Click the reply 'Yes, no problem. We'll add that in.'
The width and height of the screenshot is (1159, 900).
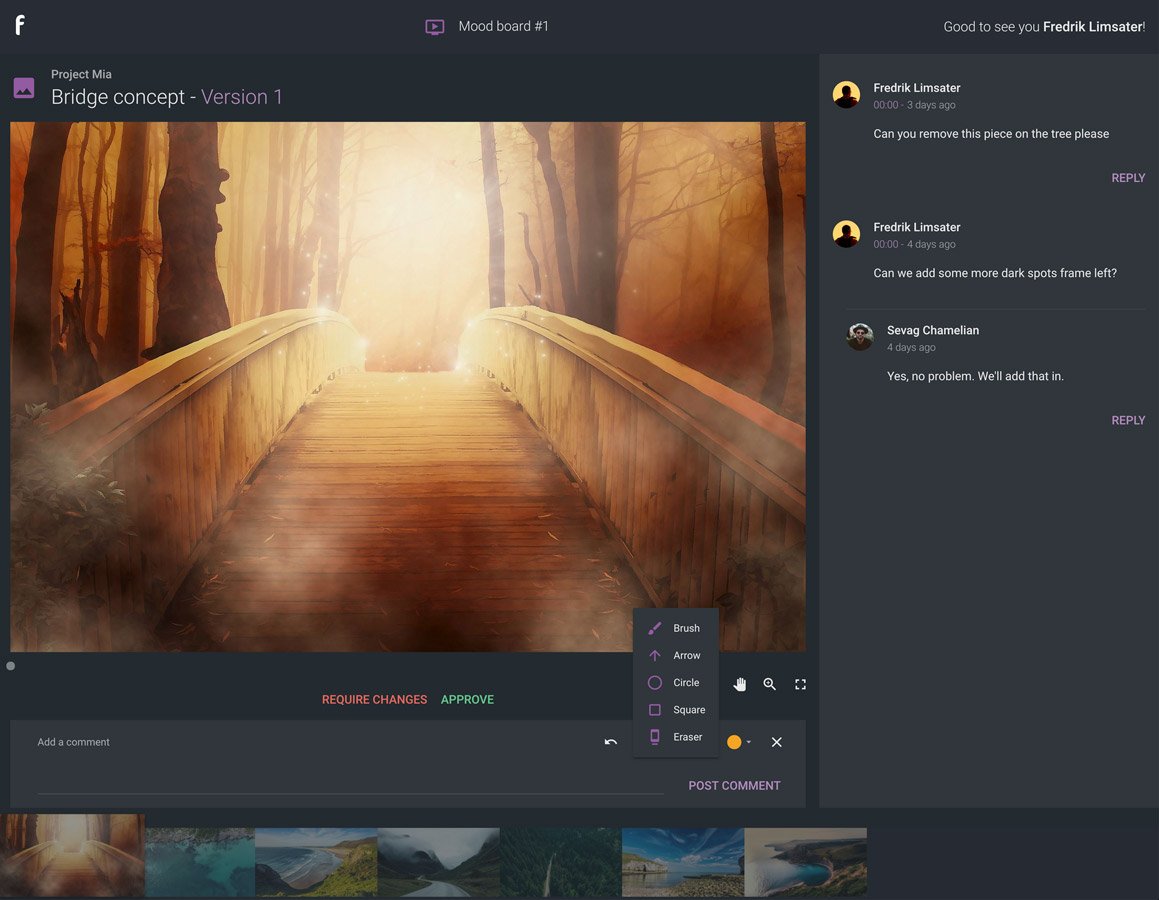coord(976,376)
